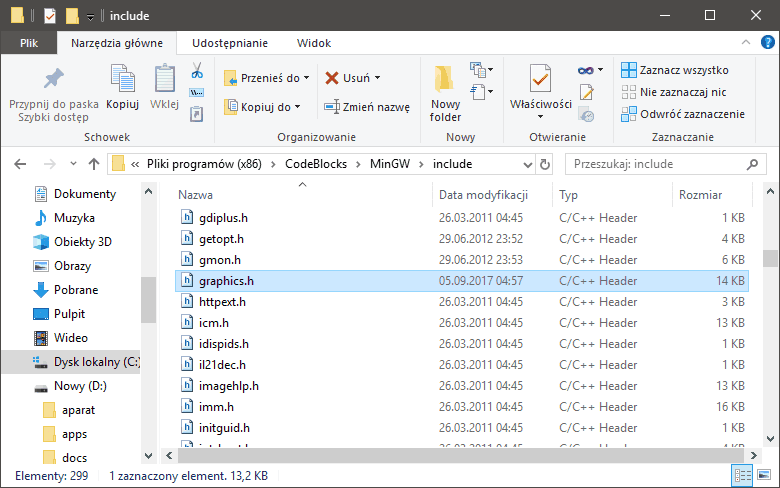Click the blue help question mark icon

point(768,43)
